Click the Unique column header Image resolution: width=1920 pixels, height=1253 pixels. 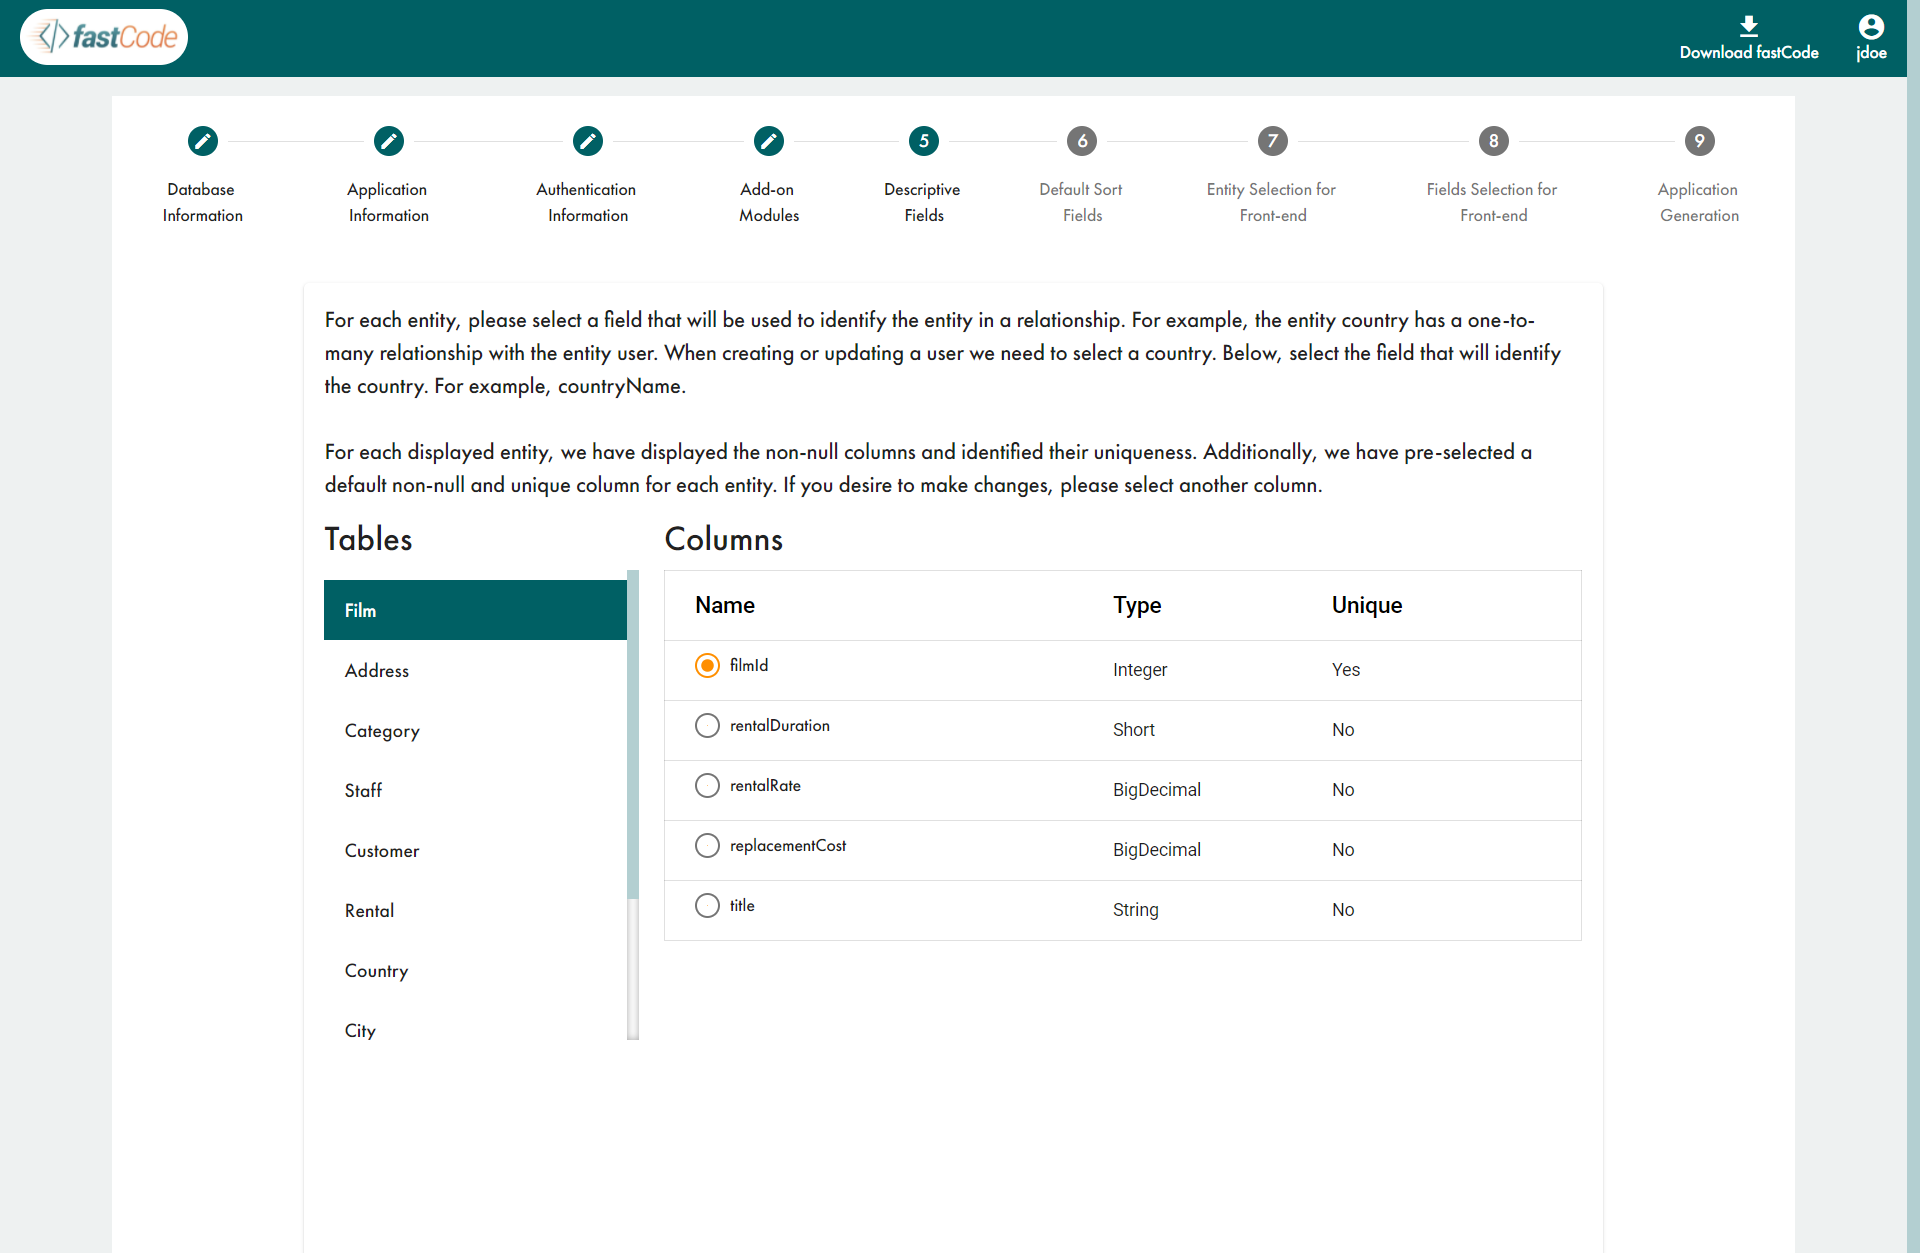(1367, 605)
